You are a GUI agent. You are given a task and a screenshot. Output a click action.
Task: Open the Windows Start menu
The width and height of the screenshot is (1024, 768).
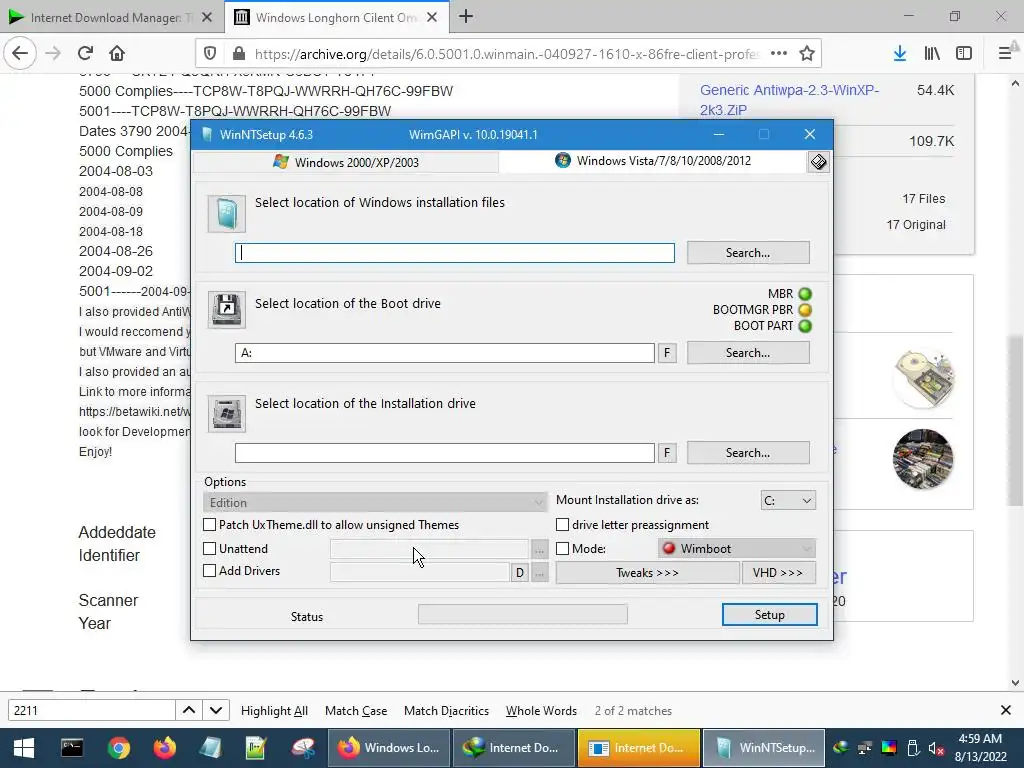[x=24, y=748]
